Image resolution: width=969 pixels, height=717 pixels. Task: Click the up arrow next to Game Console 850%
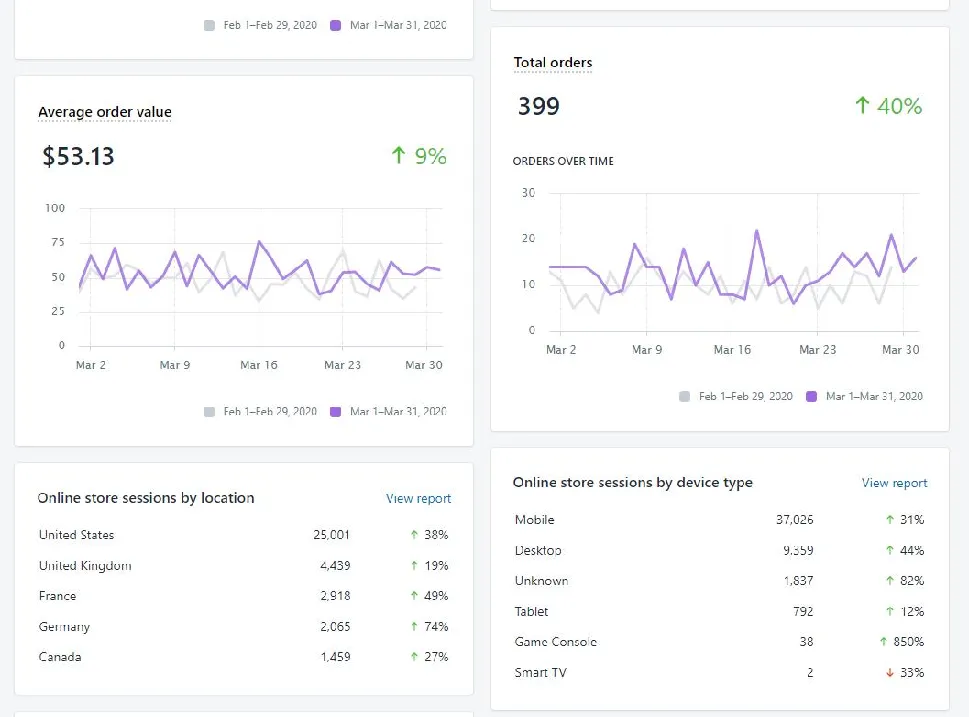[x=883, y=642]
